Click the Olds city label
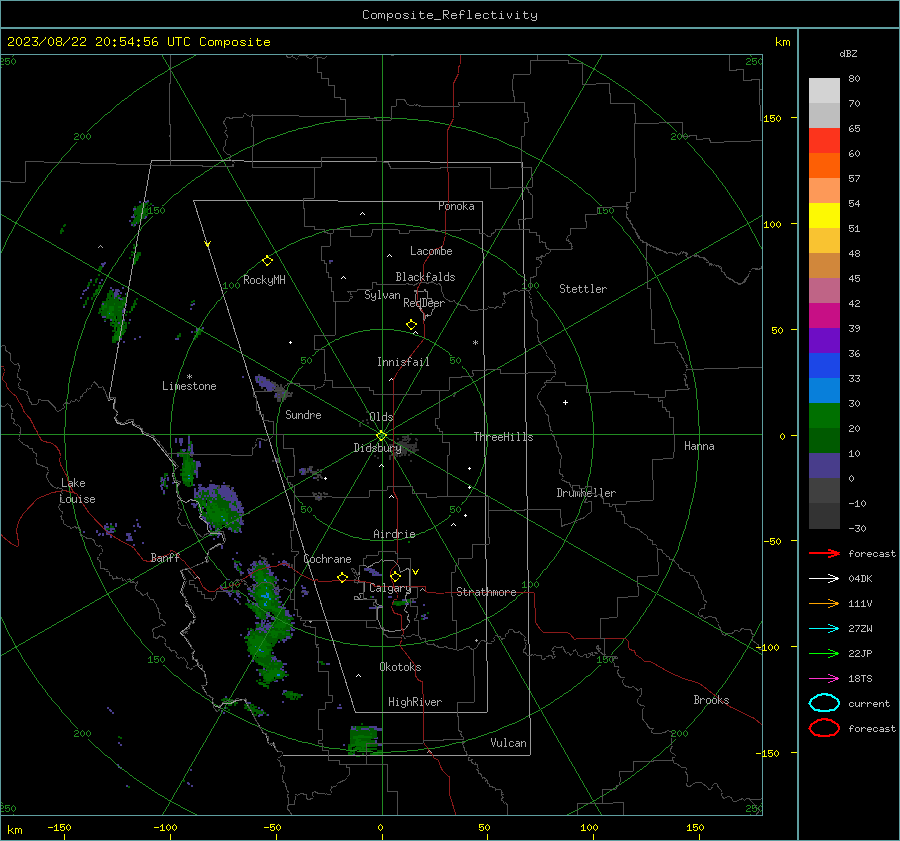 click(x=381, y=417)
